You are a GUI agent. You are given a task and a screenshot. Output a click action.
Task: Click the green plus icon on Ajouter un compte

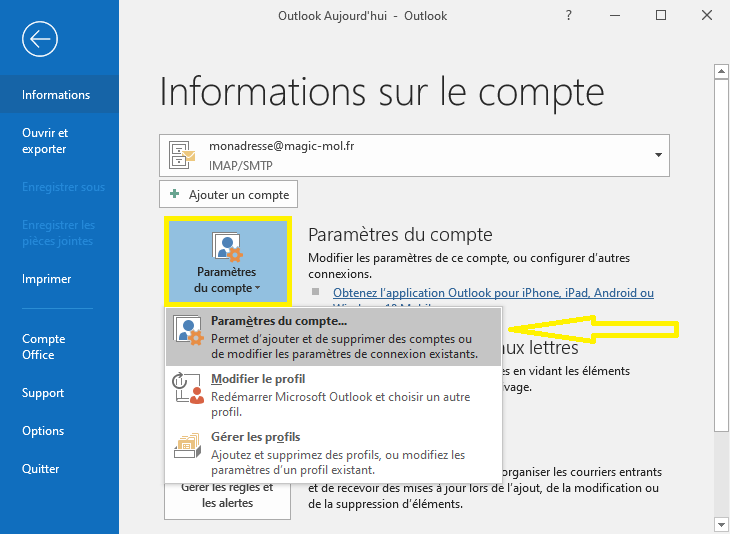(175, 194)
